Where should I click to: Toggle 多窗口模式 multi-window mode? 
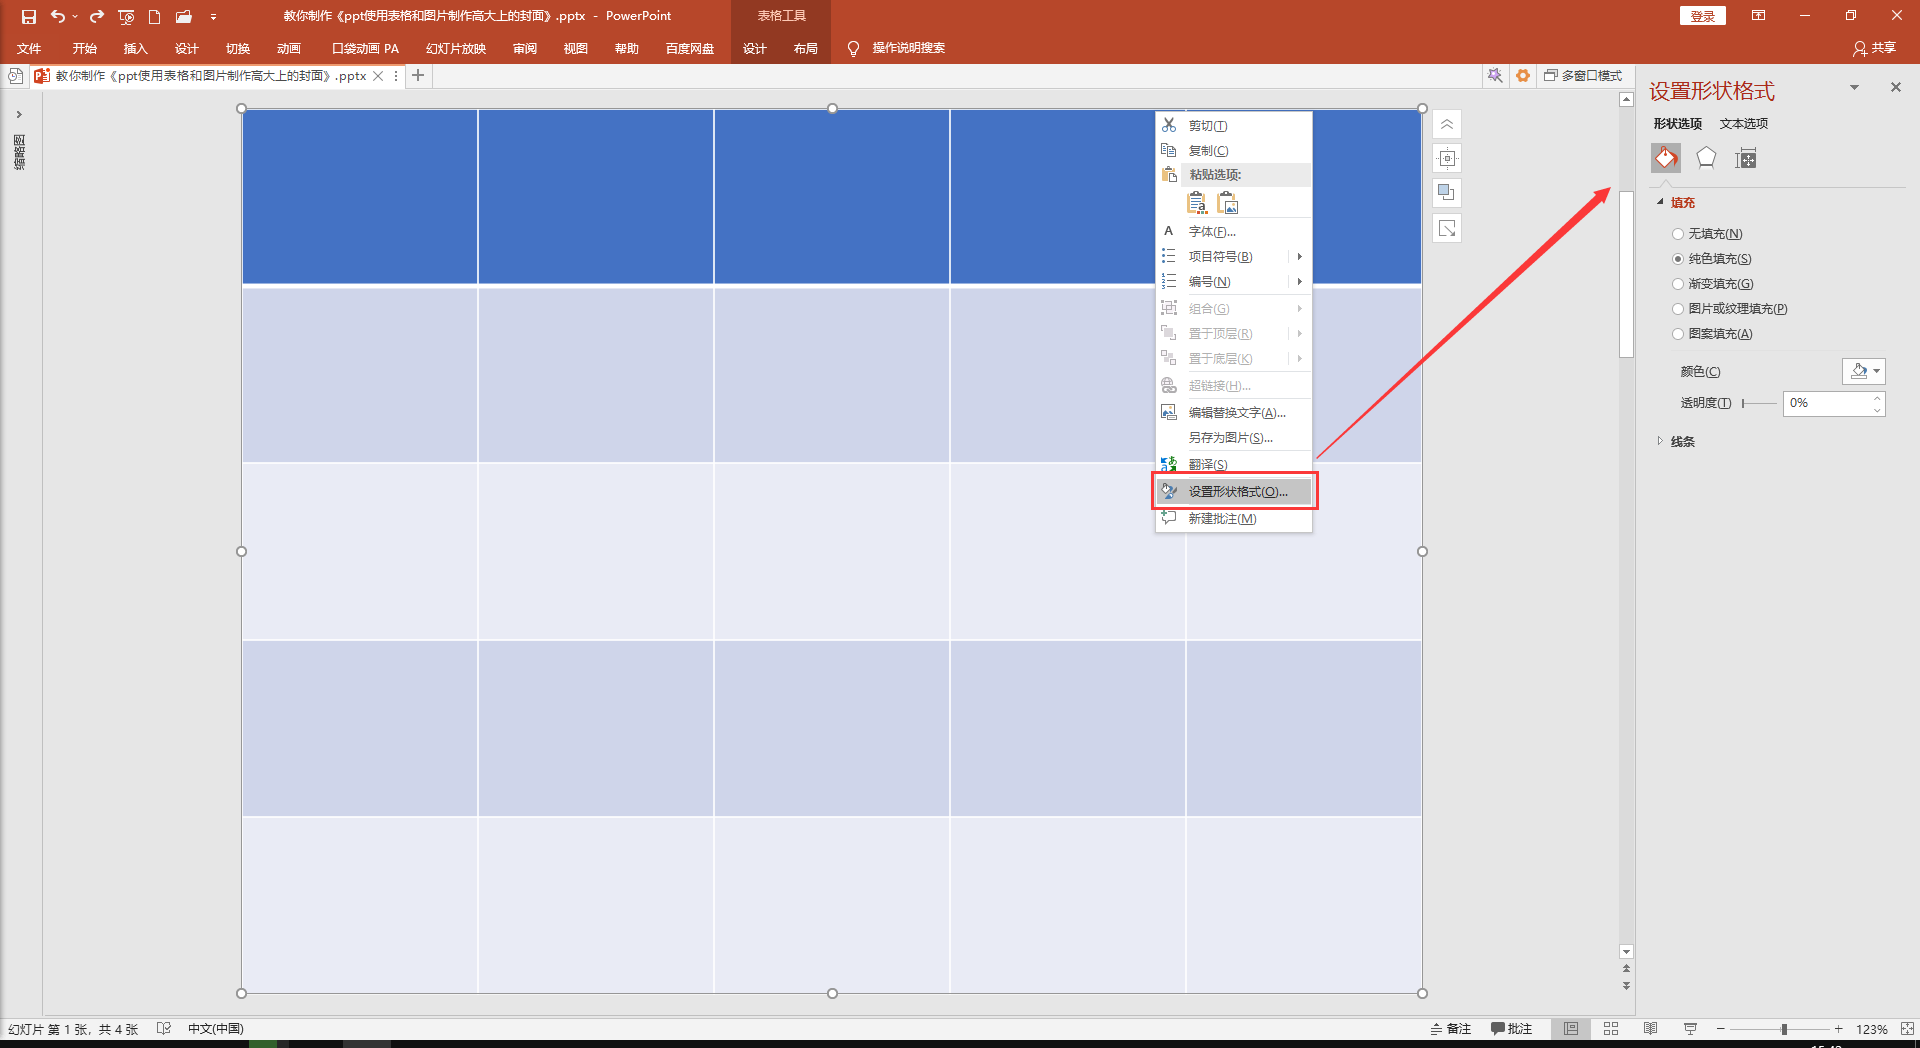click(x=1583, y=76)
